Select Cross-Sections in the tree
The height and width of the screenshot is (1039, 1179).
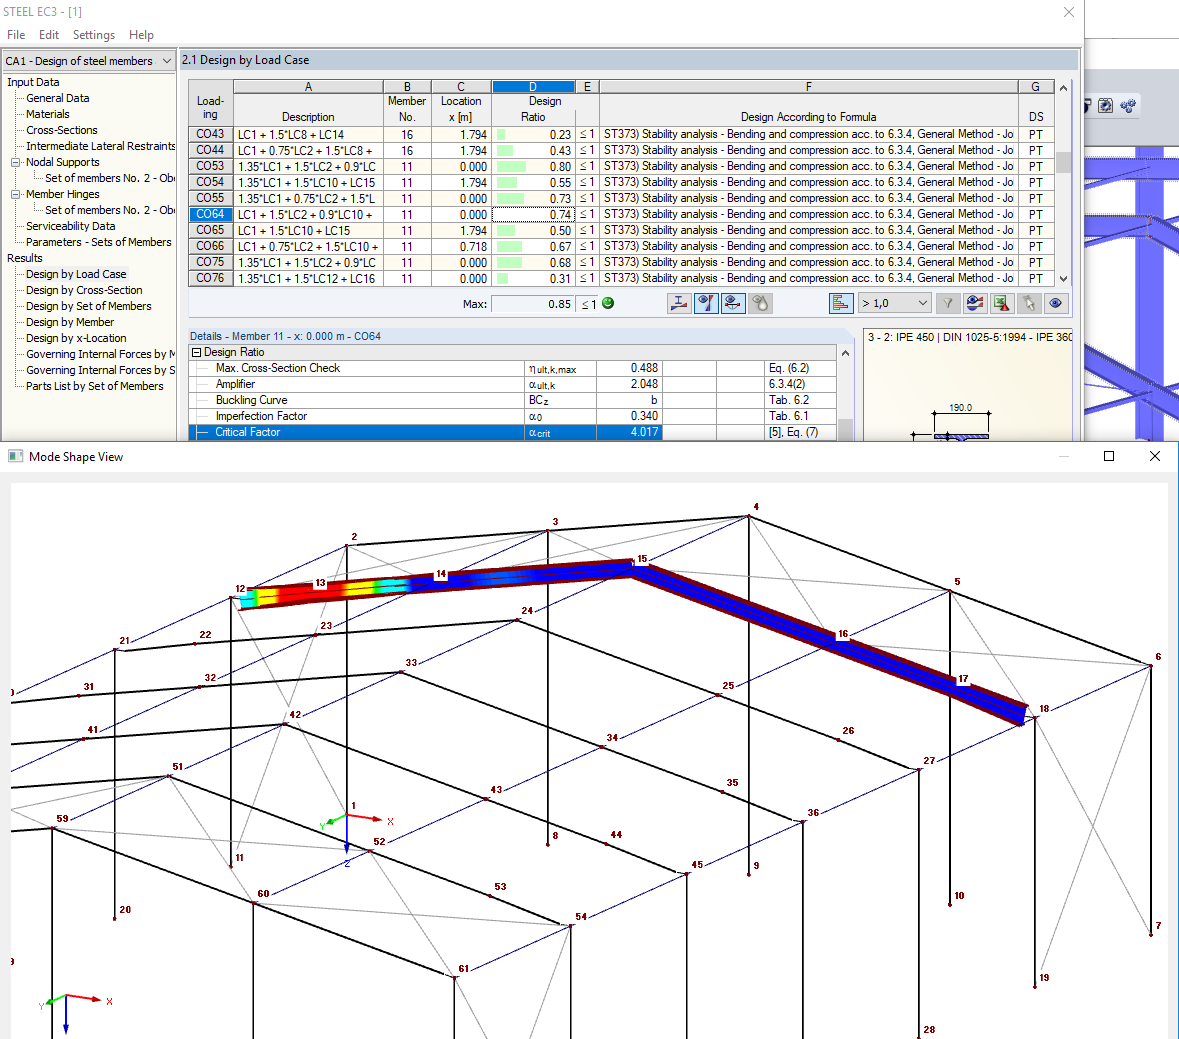pyautogui.click(x=62, y=130)
